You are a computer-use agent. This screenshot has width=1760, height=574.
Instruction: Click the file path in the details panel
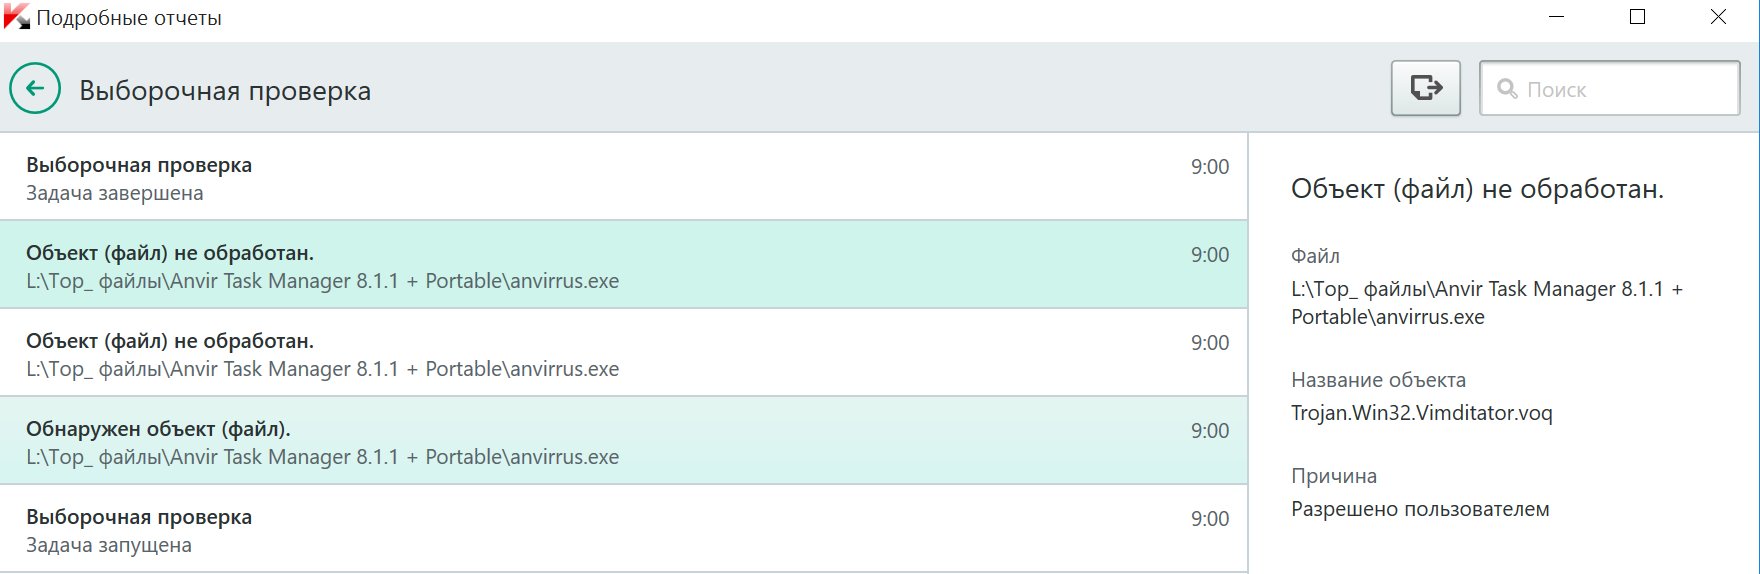click(x=1487, y=303)
